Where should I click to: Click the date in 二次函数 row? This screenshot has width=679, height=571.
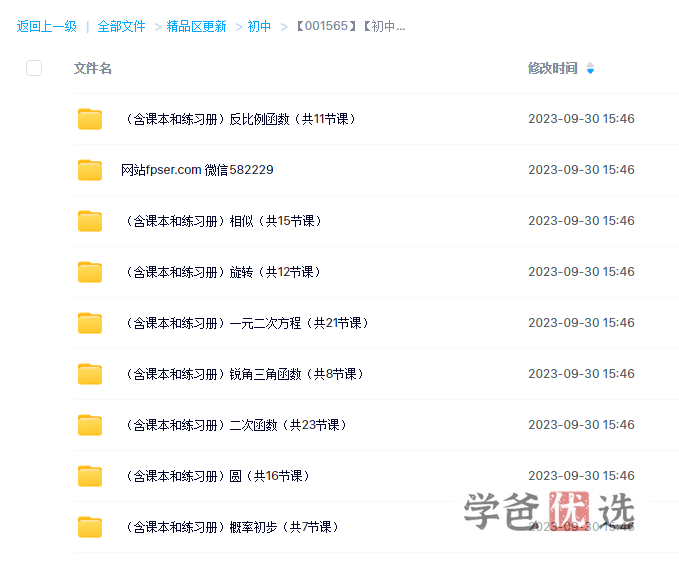pyautogui.click(x=581, y=425)
